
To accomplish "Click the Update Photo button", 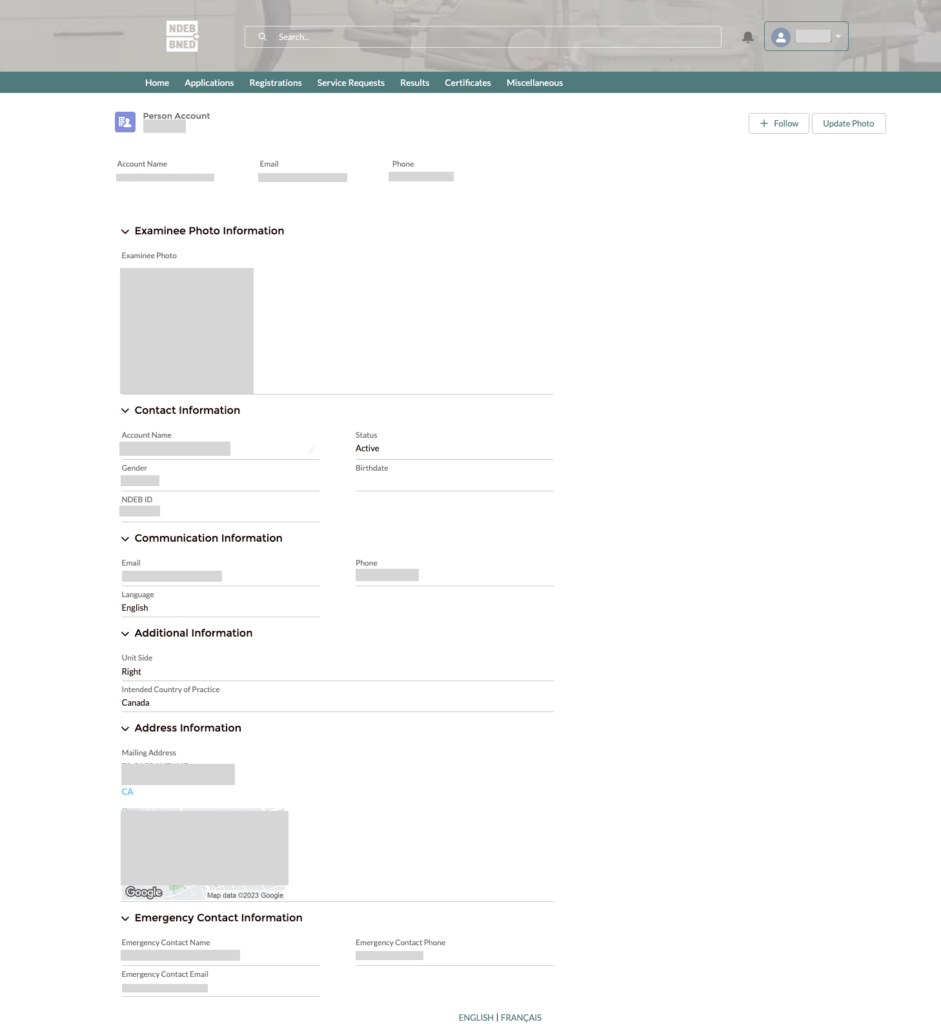I will [848, 124].
